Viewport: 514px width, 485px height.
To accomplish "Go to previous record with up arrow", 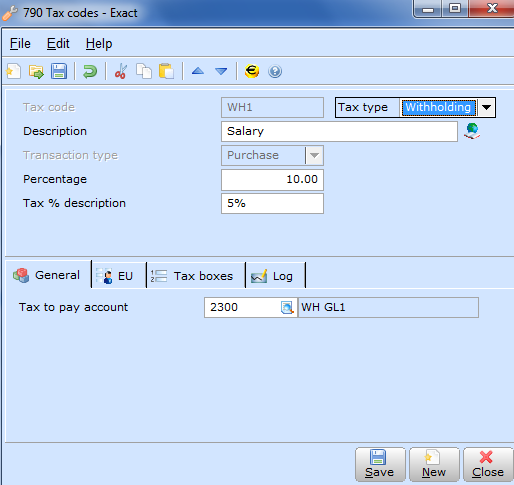I will pyautogui.click(x=198, y=71).
